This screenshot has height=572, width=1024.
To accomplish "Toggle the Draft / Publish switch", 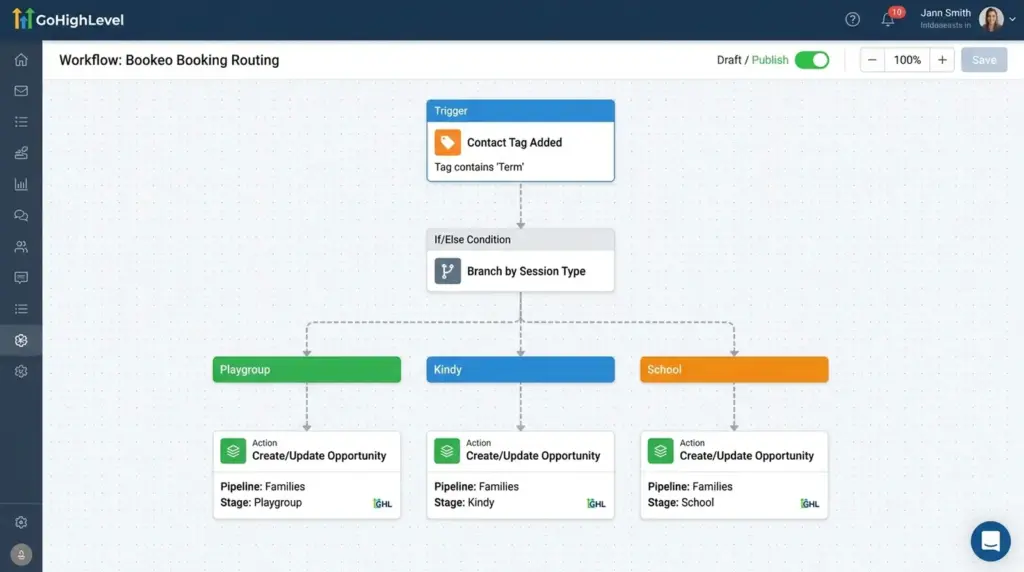I will (x=812, y=60).
